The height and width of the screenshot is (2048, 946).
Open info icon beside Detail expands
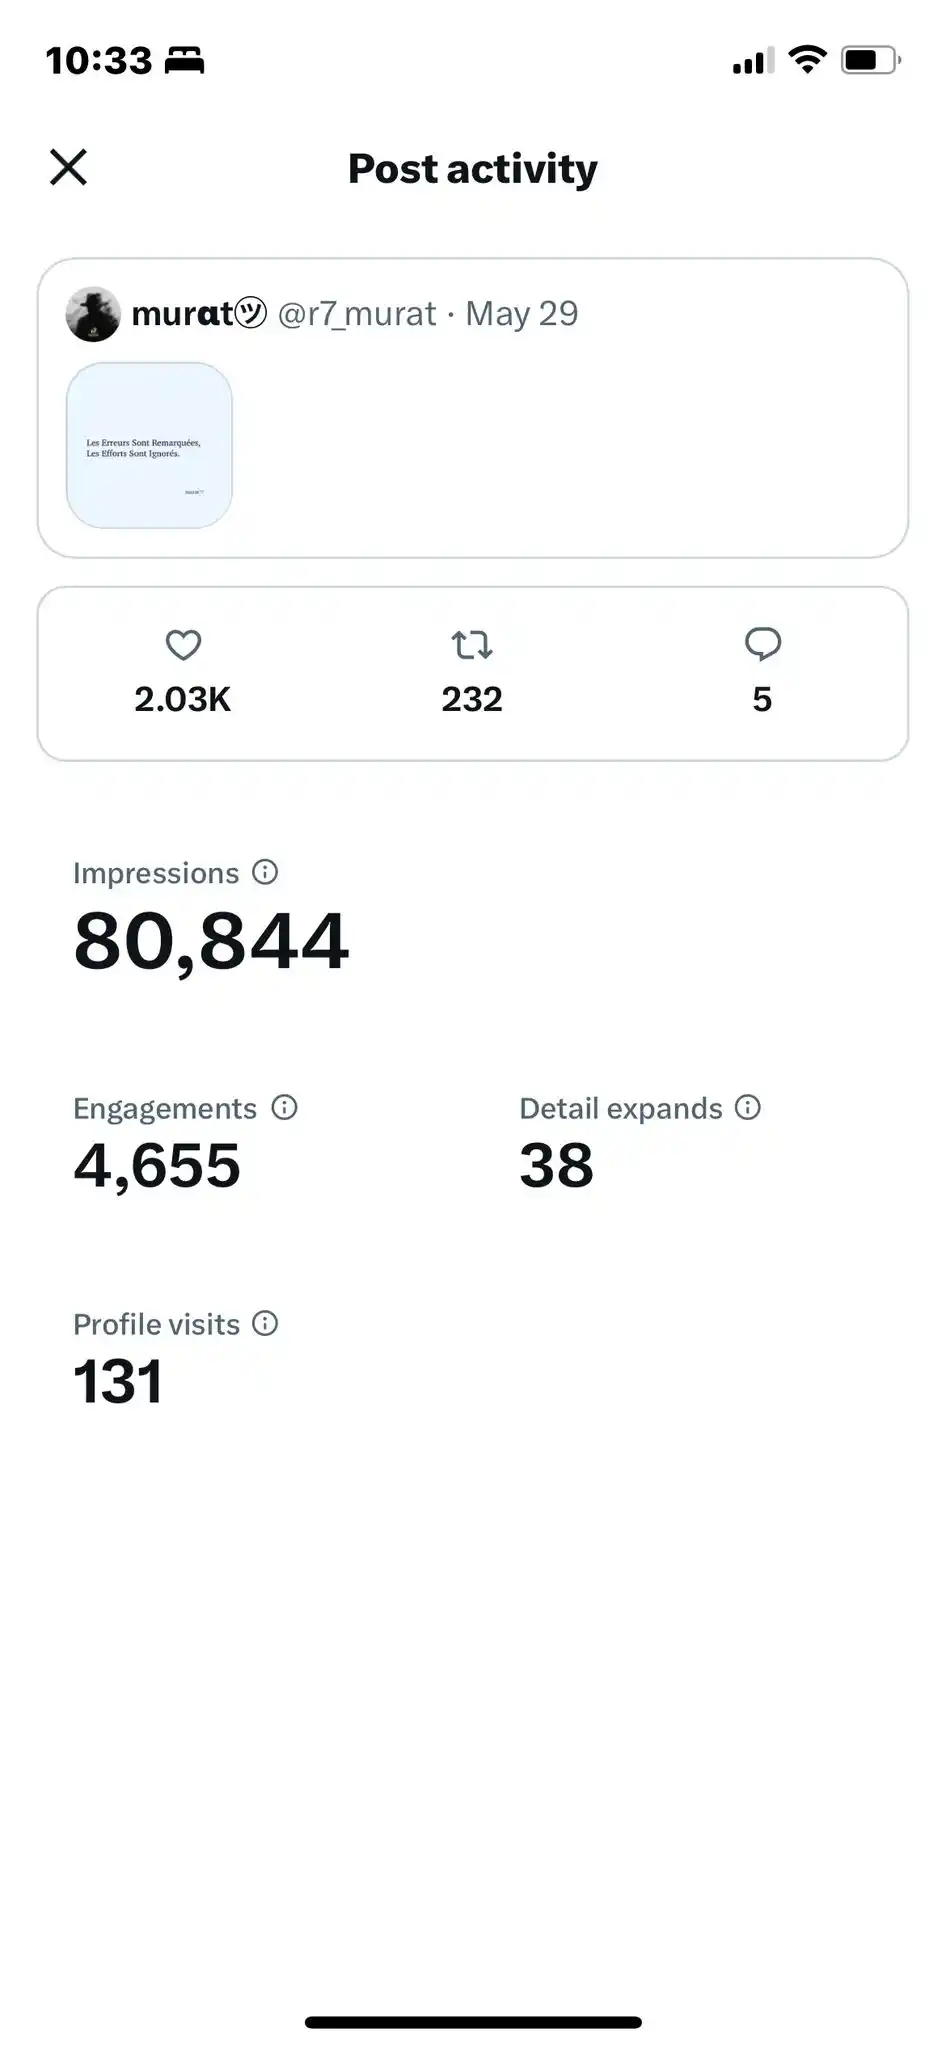coord(748,1107)
